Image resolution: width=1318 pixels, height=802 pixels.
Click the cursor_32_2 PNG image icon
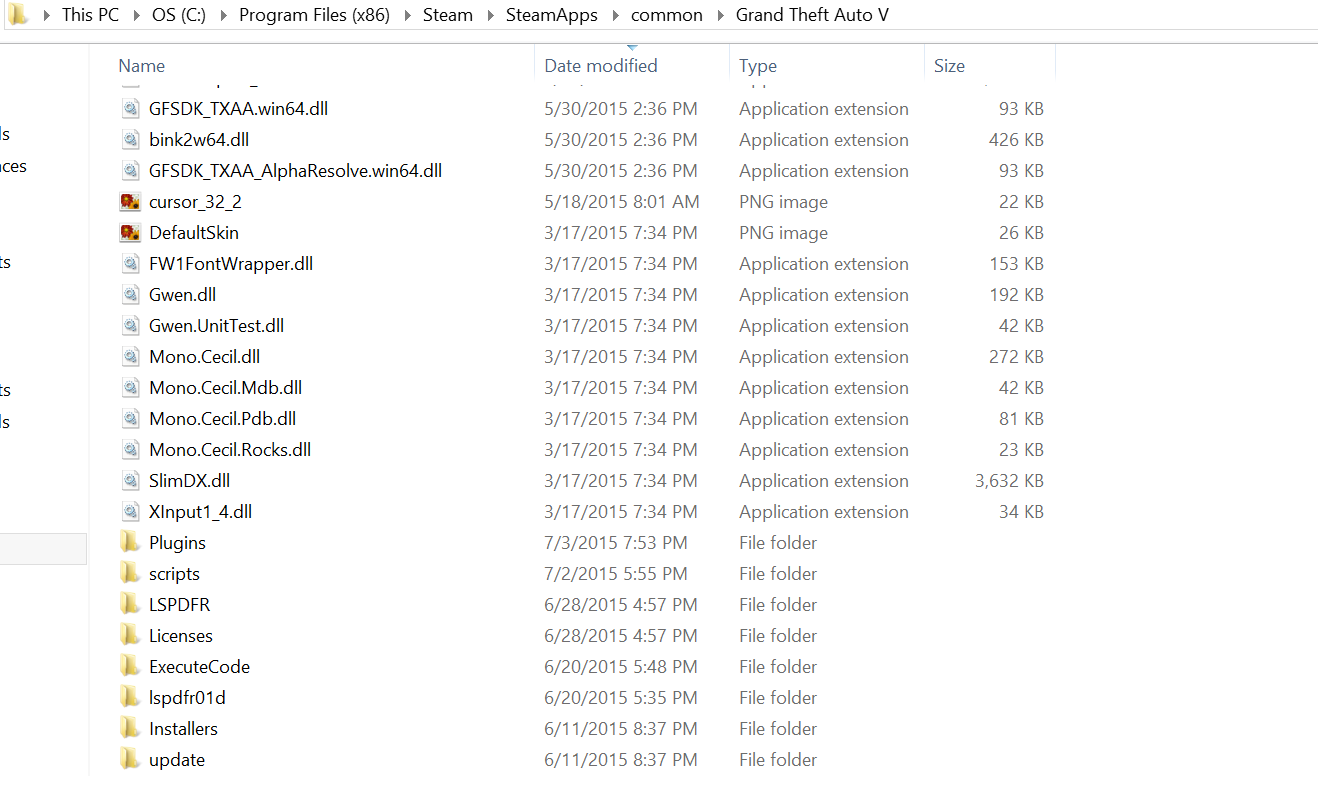[x=130, y=202]
